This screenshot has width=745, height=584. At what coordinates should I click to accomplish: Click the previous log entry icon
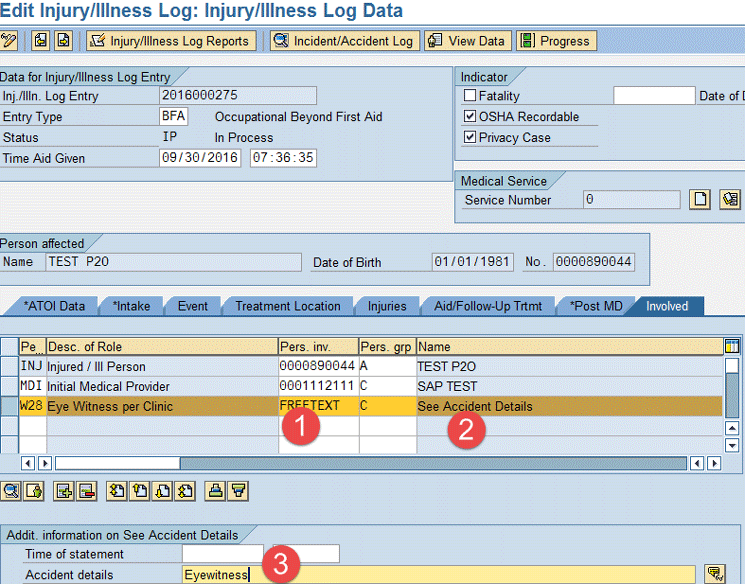(x=40, y=41)
